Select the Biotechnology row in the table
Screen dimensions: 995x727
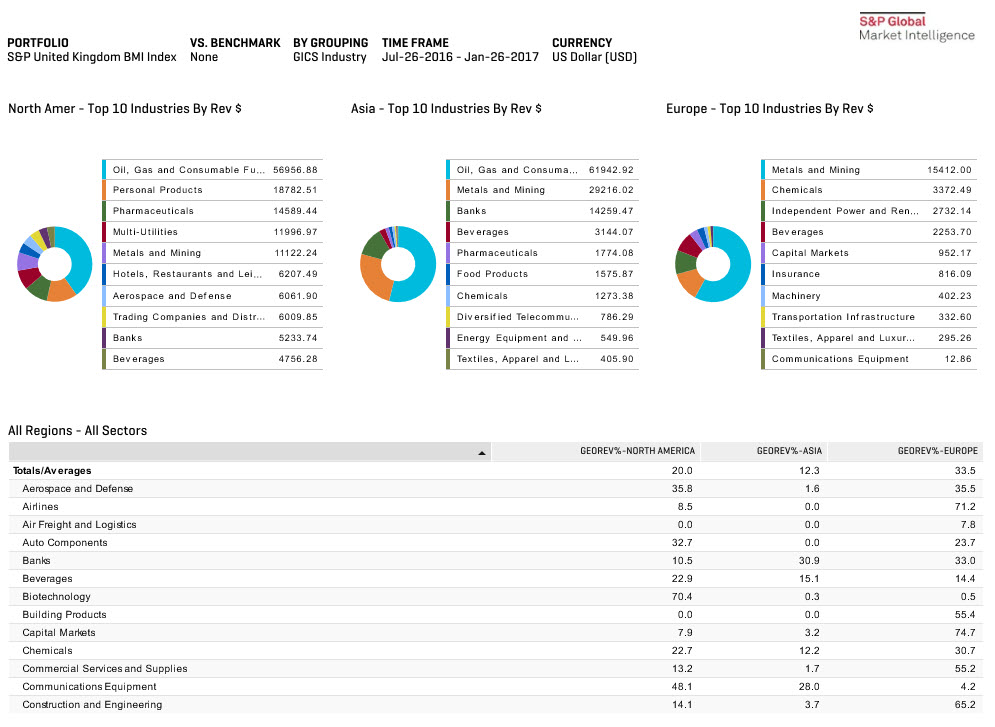tap(56, 597)
